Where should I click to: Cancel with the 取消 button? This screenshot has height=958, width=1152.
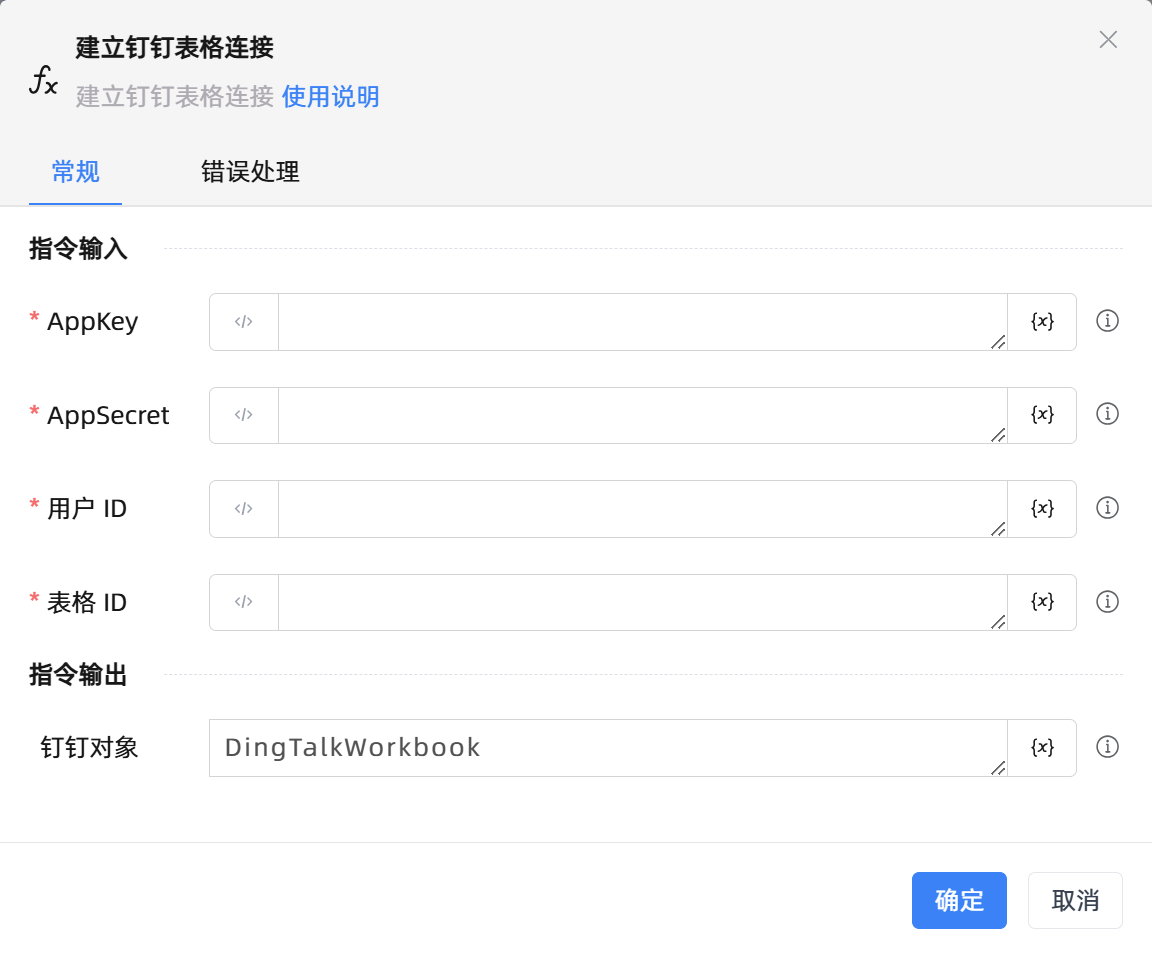tap(1075, 901)
